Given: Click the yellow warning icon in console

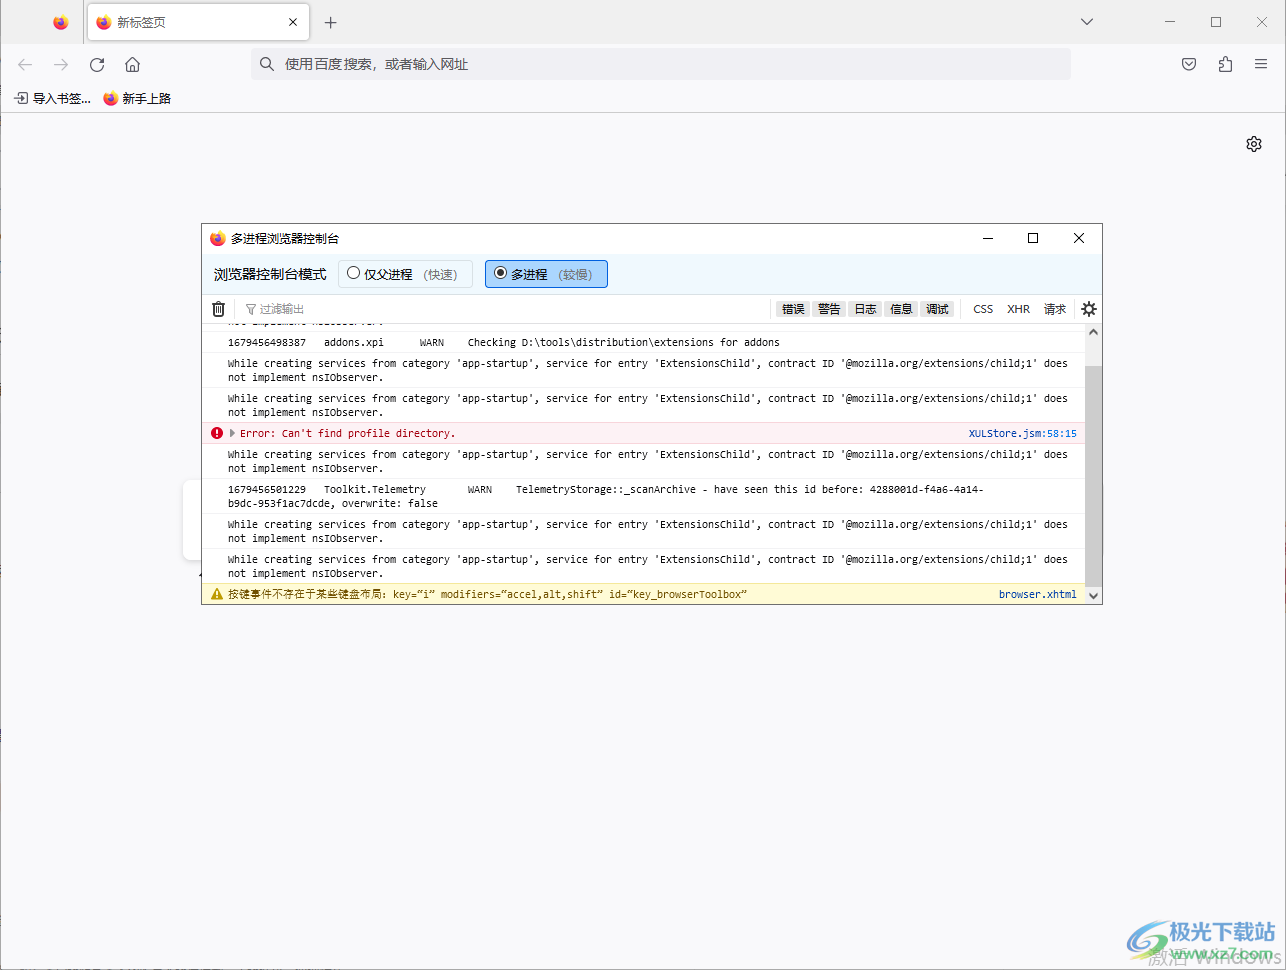Looking at the screenshot, I should coord(217,594).
